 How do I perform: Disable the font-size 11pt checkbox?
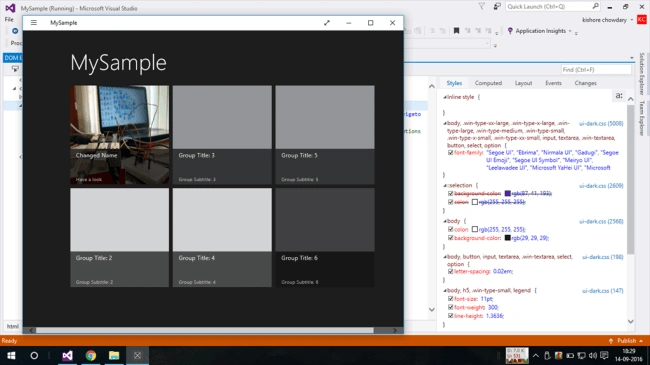click(451, 299)
